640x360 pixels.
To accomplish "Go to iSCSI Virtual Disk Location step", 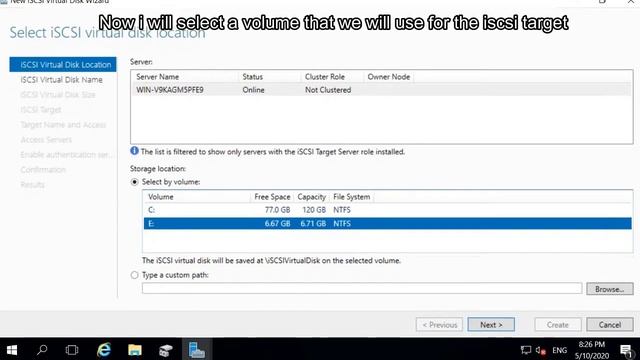I will (x=63, y=64).
